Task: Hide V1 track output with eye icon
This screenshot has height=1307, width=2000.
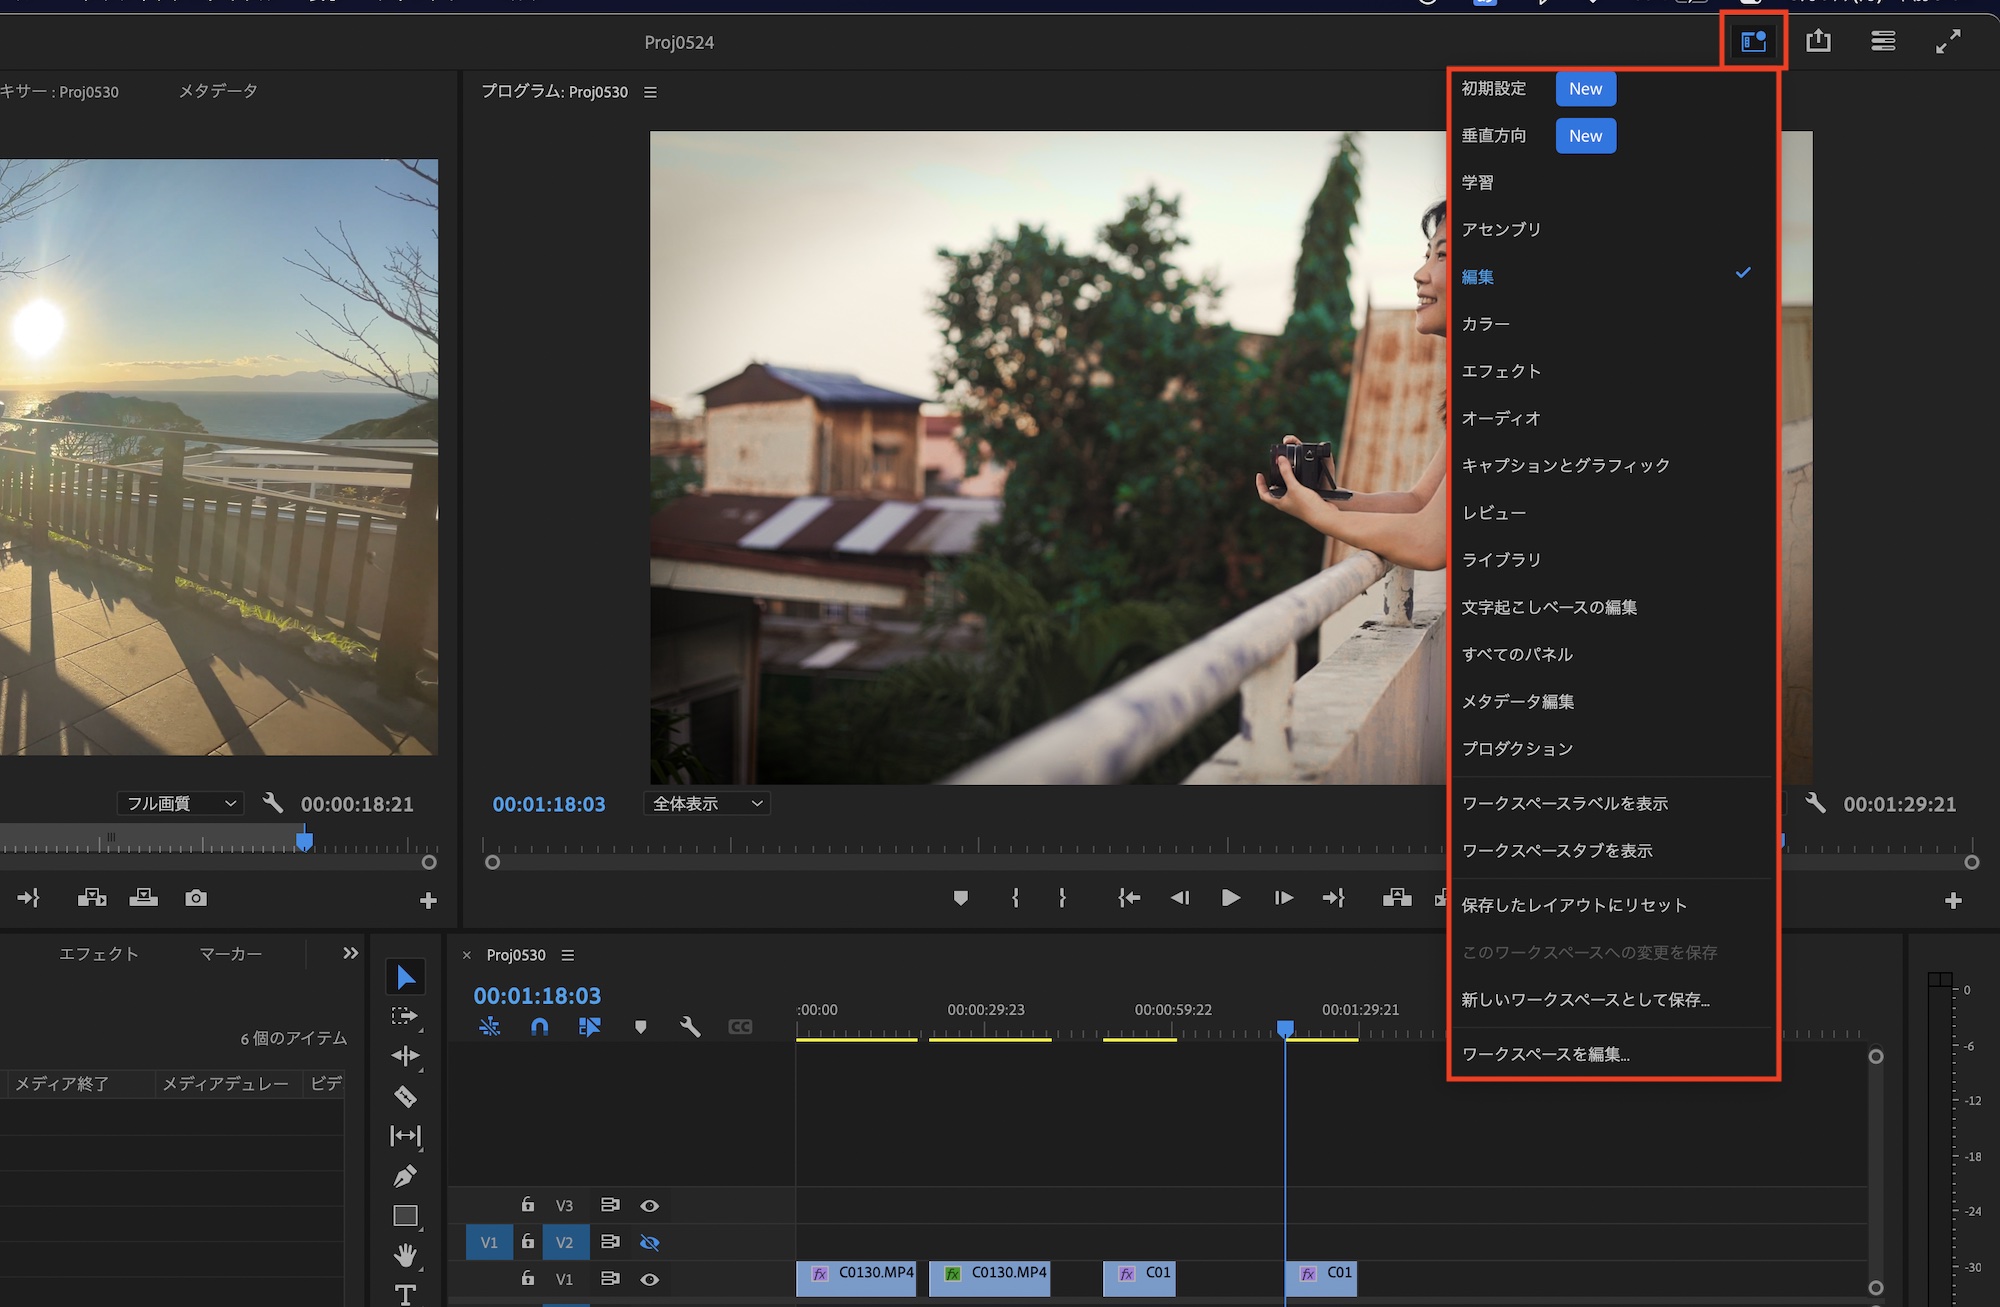Action: pos(649,1279)
